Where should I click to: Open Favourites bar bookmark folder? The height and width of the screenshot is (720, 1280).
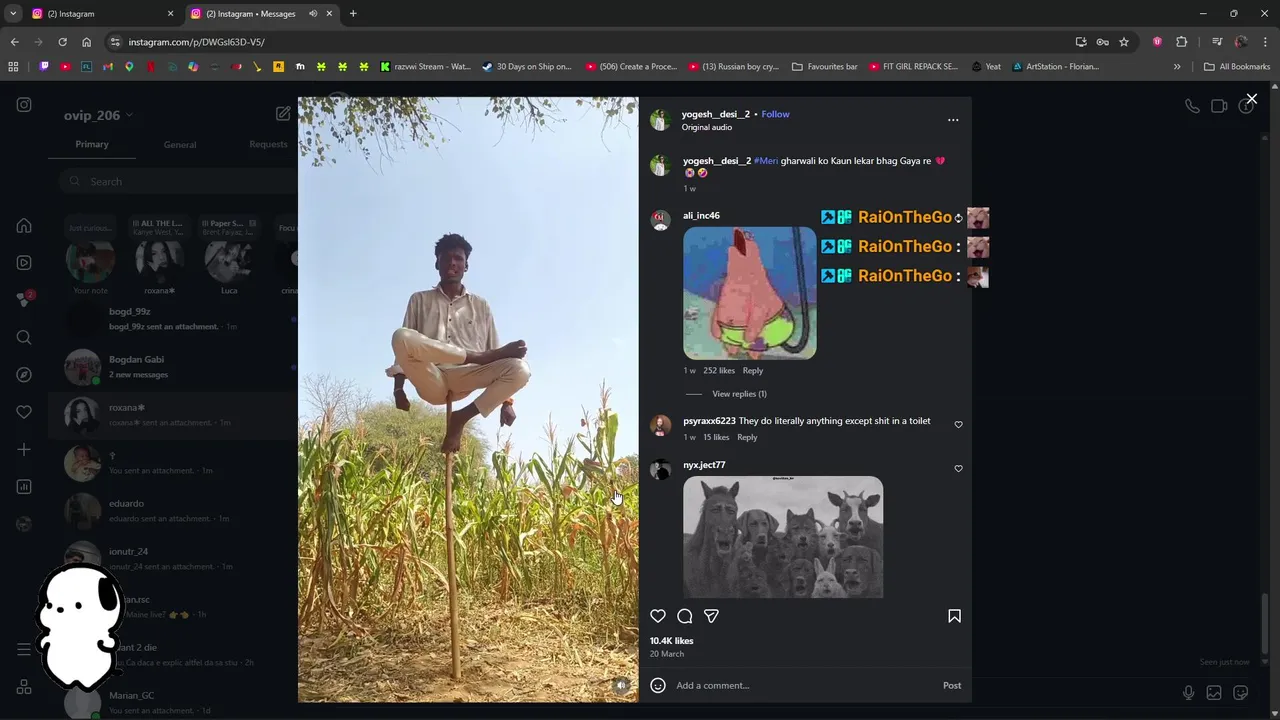coord(825,67)
